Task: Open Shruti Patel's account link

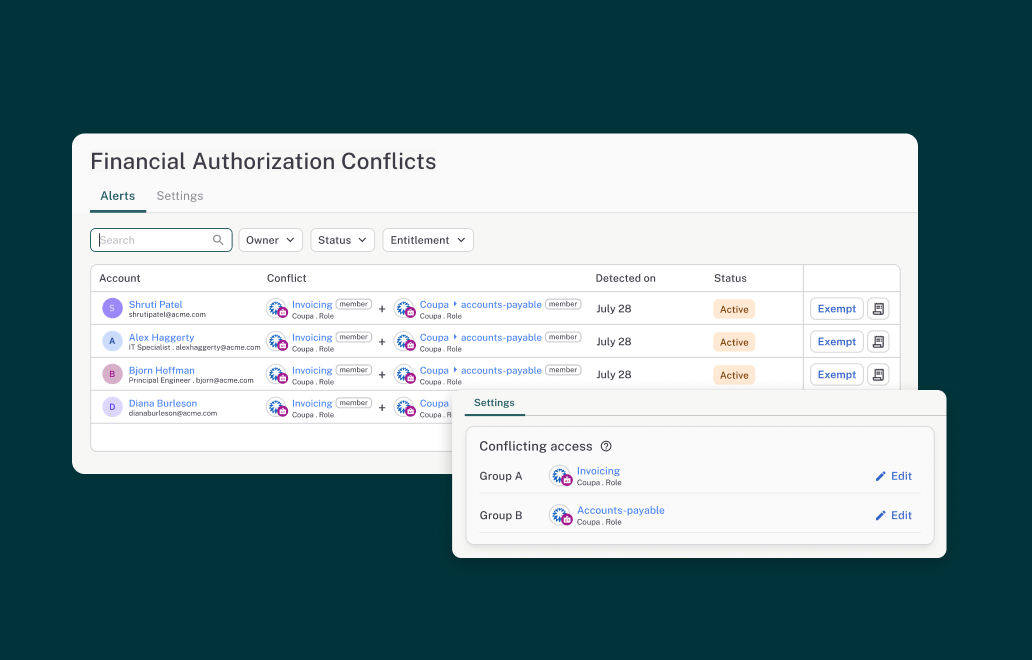Action: click(x=155, y=305)
